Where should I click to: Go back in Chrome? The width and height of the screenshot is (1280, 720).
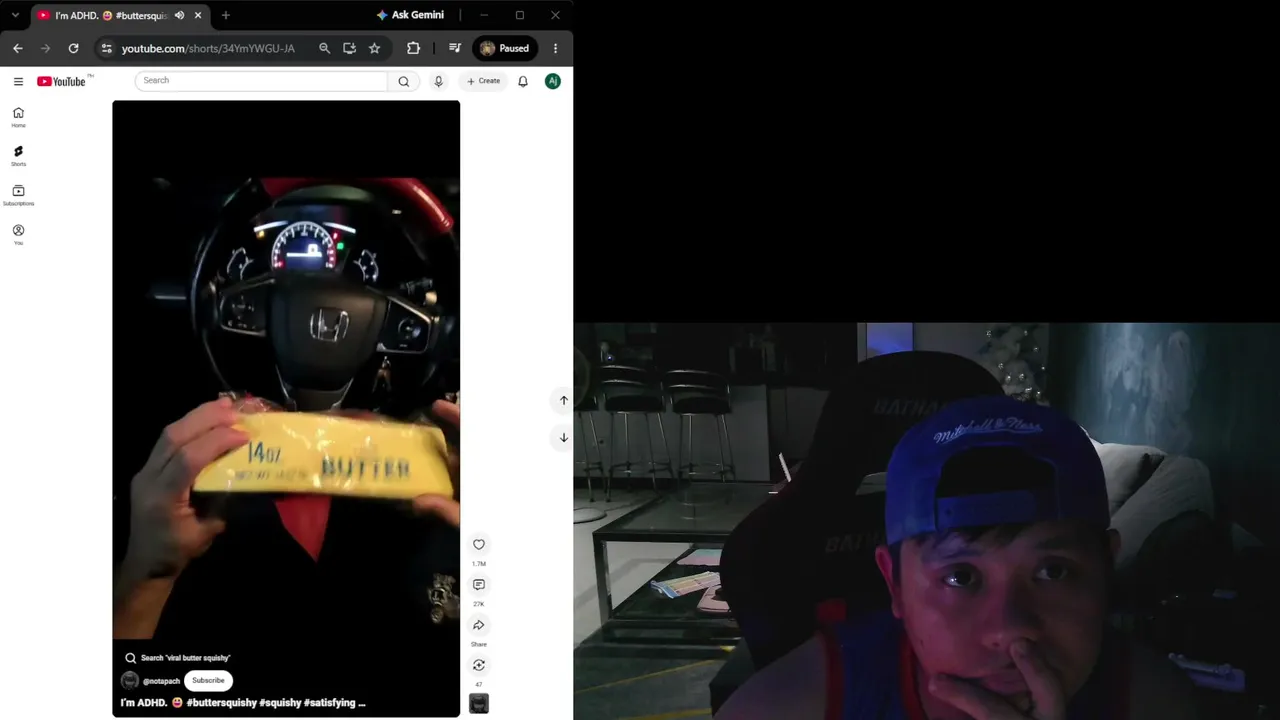coord(18,48)
